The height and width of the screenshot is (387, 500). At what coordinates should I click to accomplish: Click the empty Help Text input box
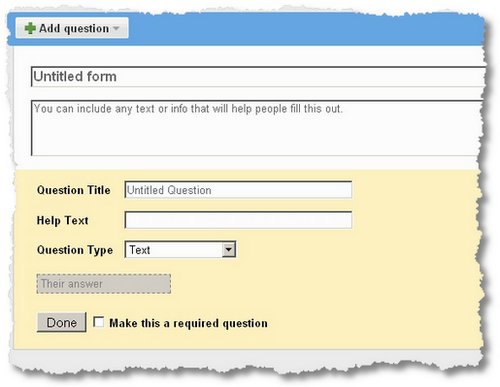point(238,220)
